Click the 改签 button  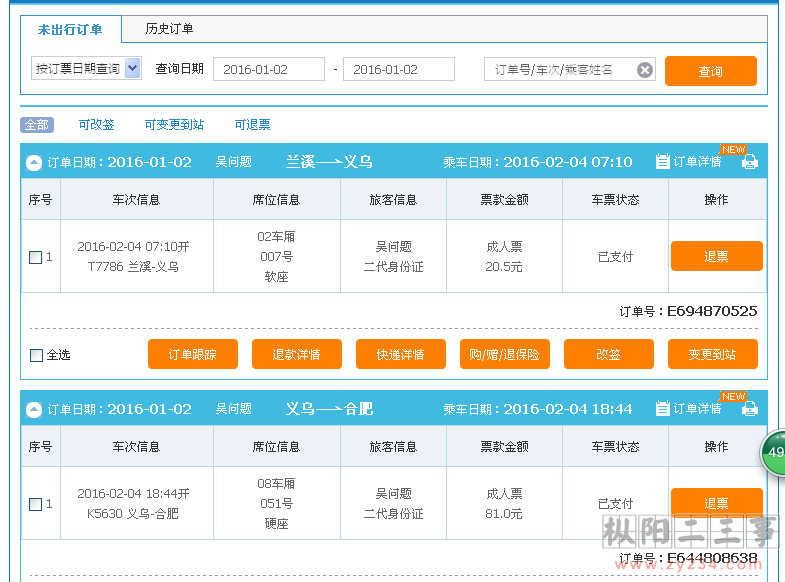tap(609, 354)
